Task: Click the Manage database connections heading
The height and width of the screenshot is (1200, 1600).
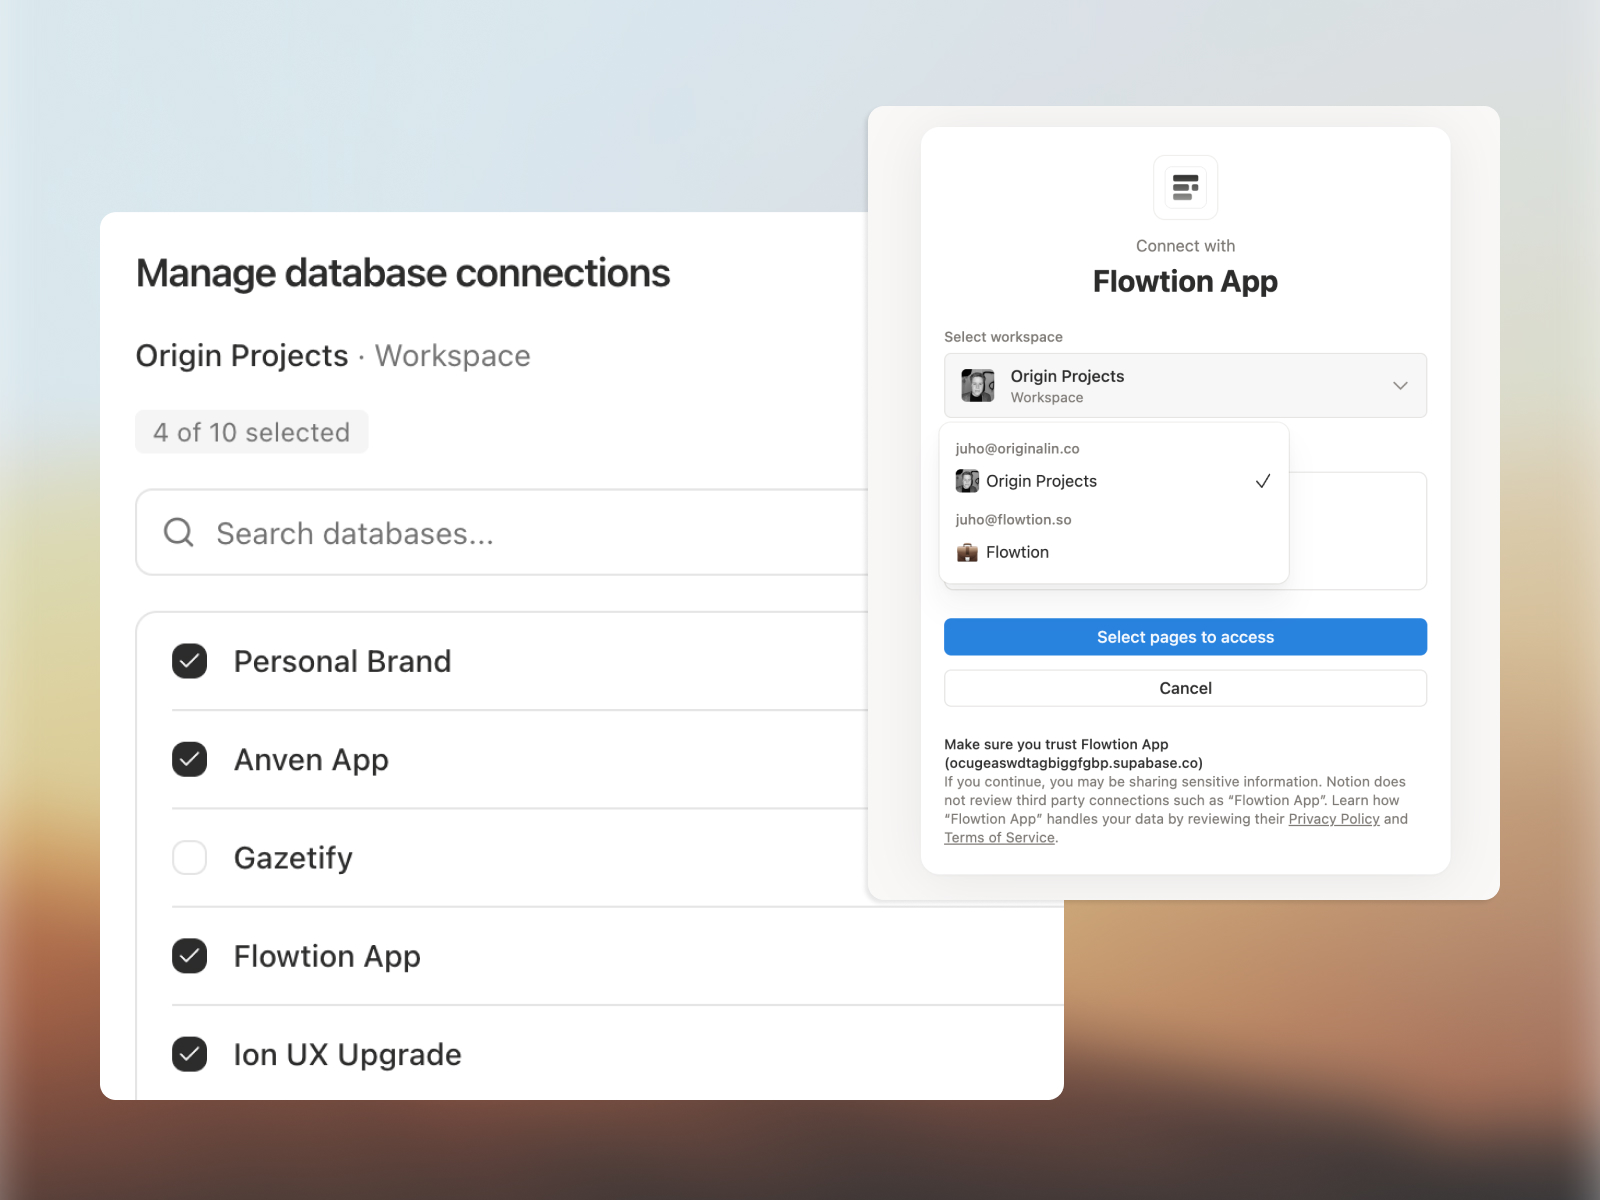Action: pyautogui.click(x=403, y=273)
